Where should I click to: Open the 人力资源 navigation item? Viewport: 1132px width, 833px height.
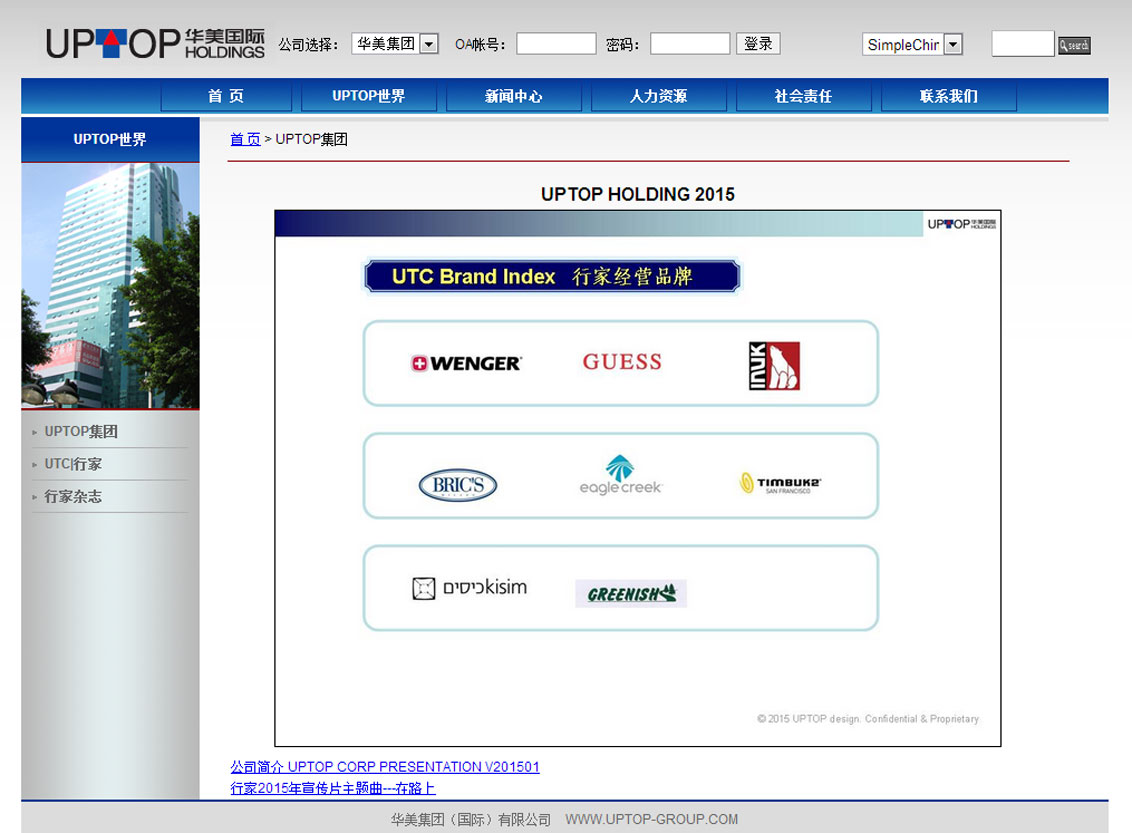[658, 96]
